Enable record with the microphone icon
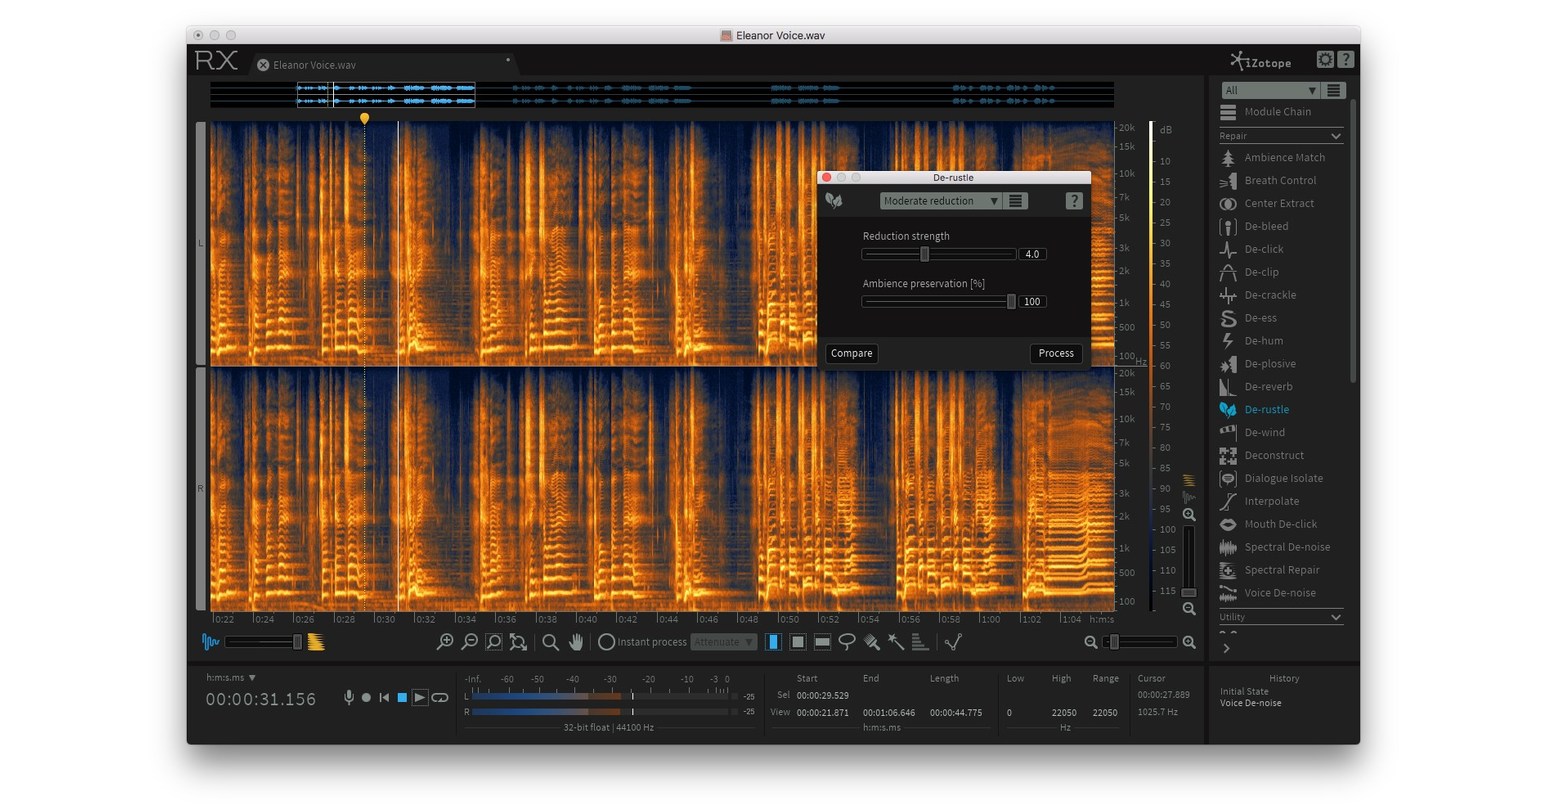This screenshot has width=1547, height=810. tap(348, 697)
